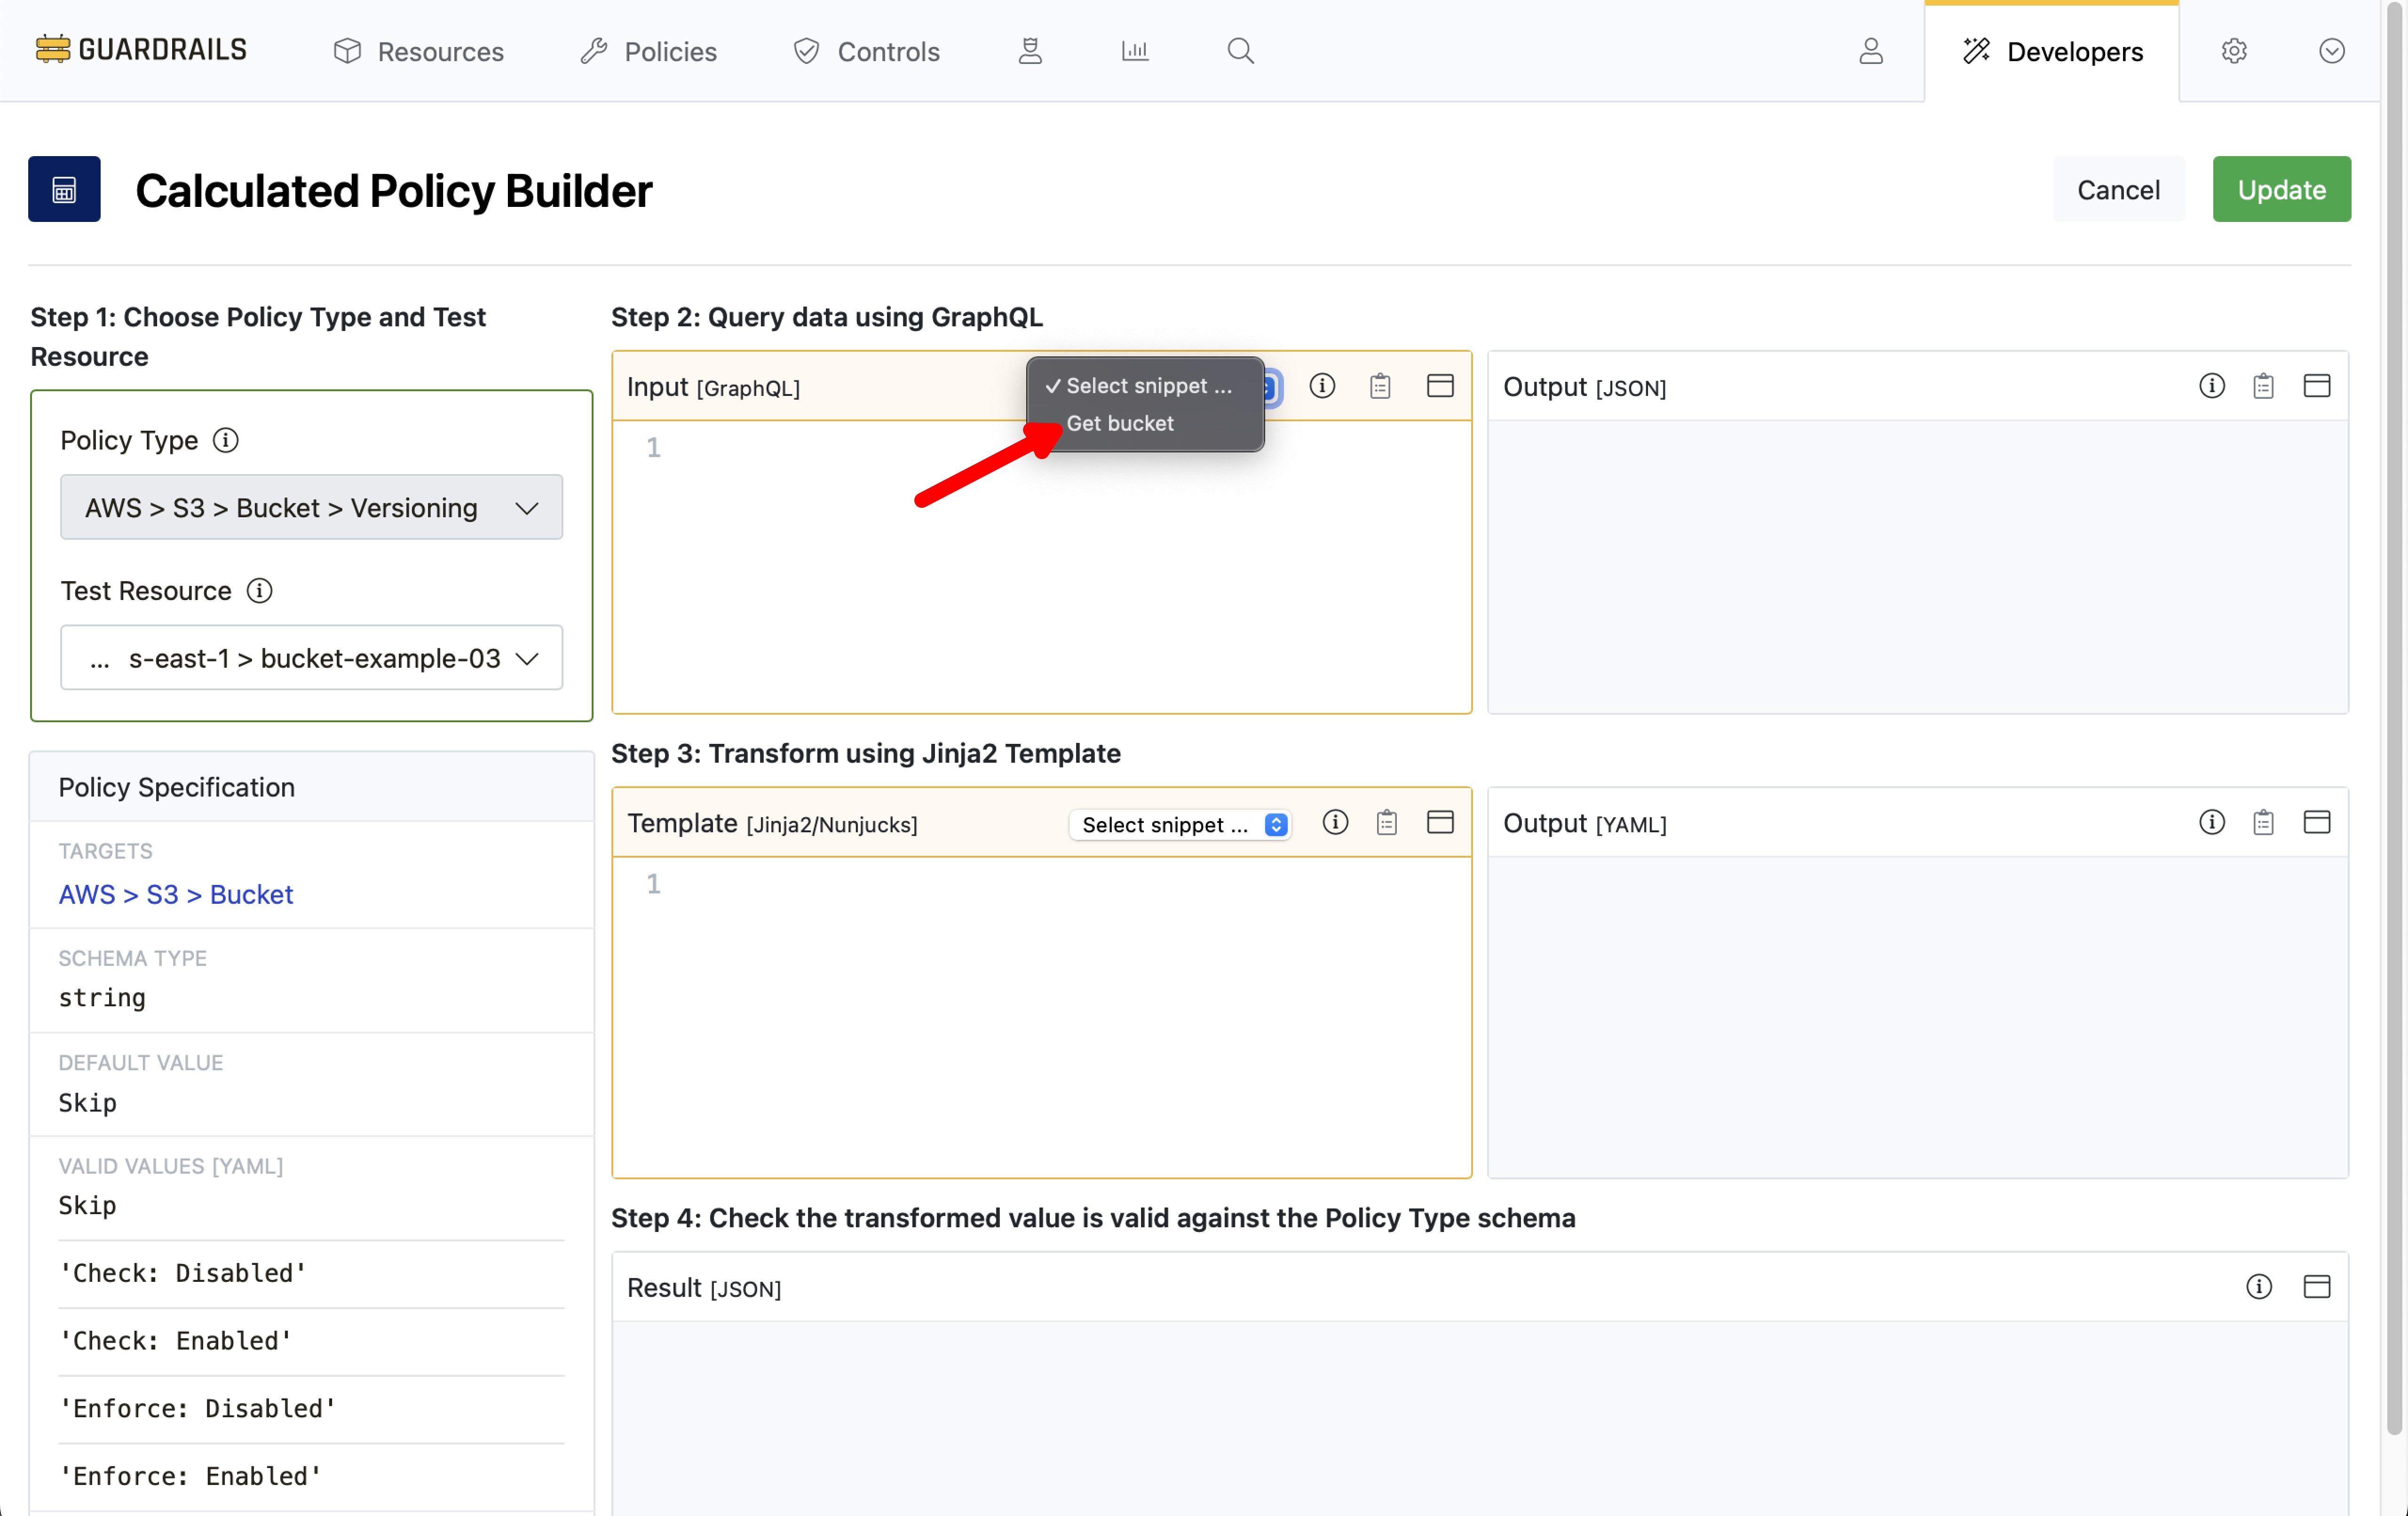
Task: Open Template Select snippet dropdown
Action: pyautogui.click(x=1180, y=824)
